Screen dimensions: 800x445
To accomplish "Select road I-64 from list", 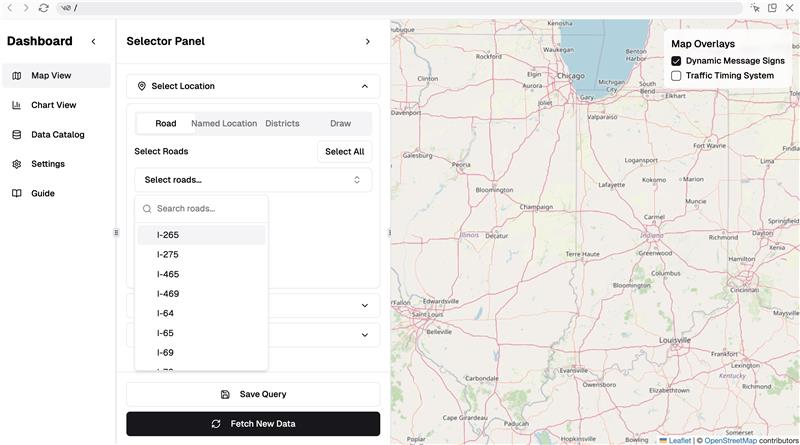I will (x=202, y=313).
